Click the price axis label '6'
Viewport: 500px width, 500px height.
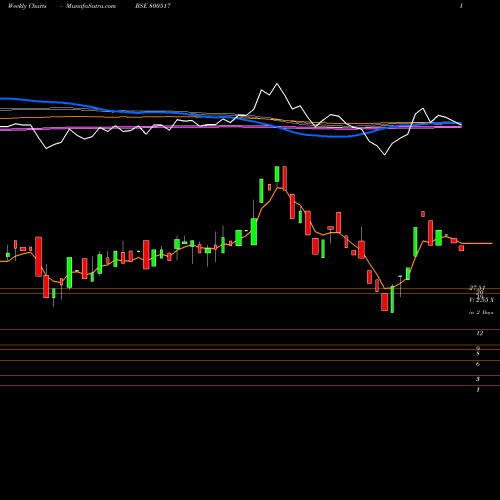(x=478, y=364)
